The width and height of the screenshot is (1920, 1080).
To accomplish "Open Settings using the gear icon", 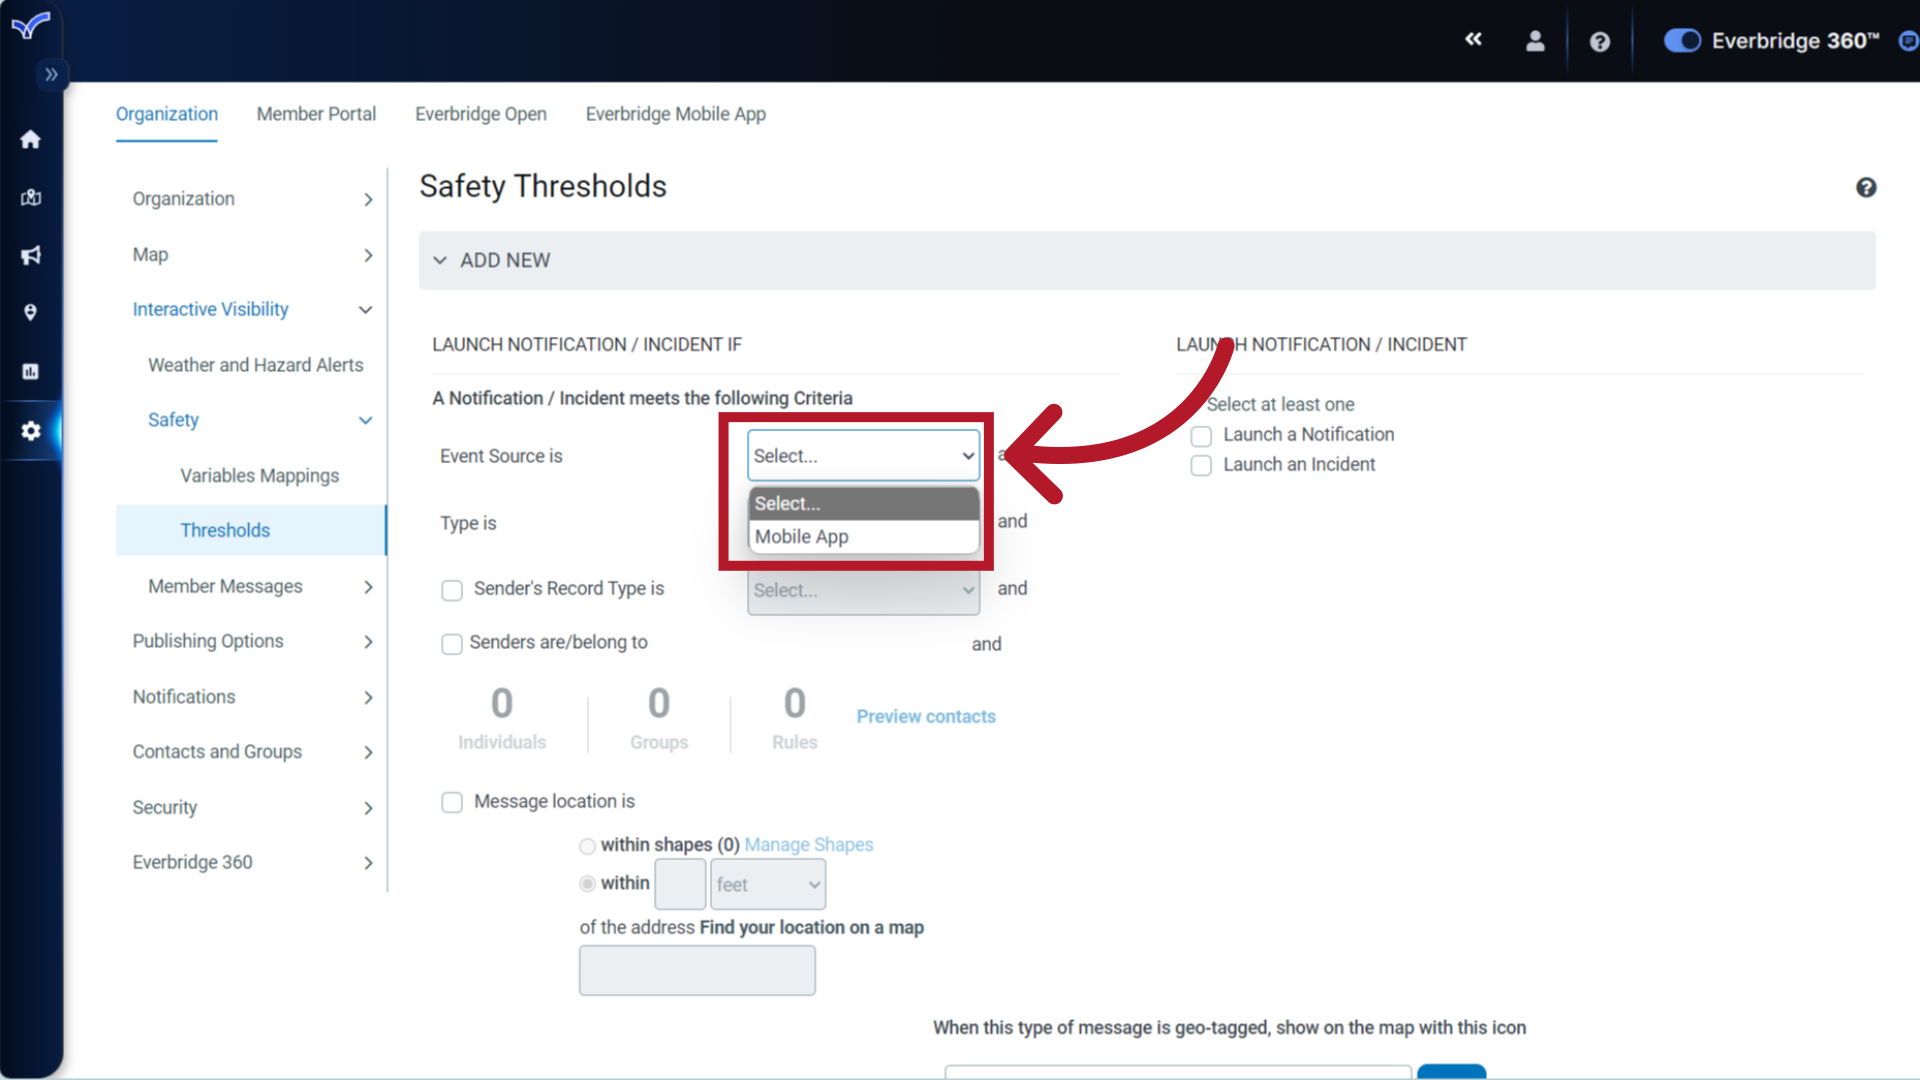I will pos(30,431).
